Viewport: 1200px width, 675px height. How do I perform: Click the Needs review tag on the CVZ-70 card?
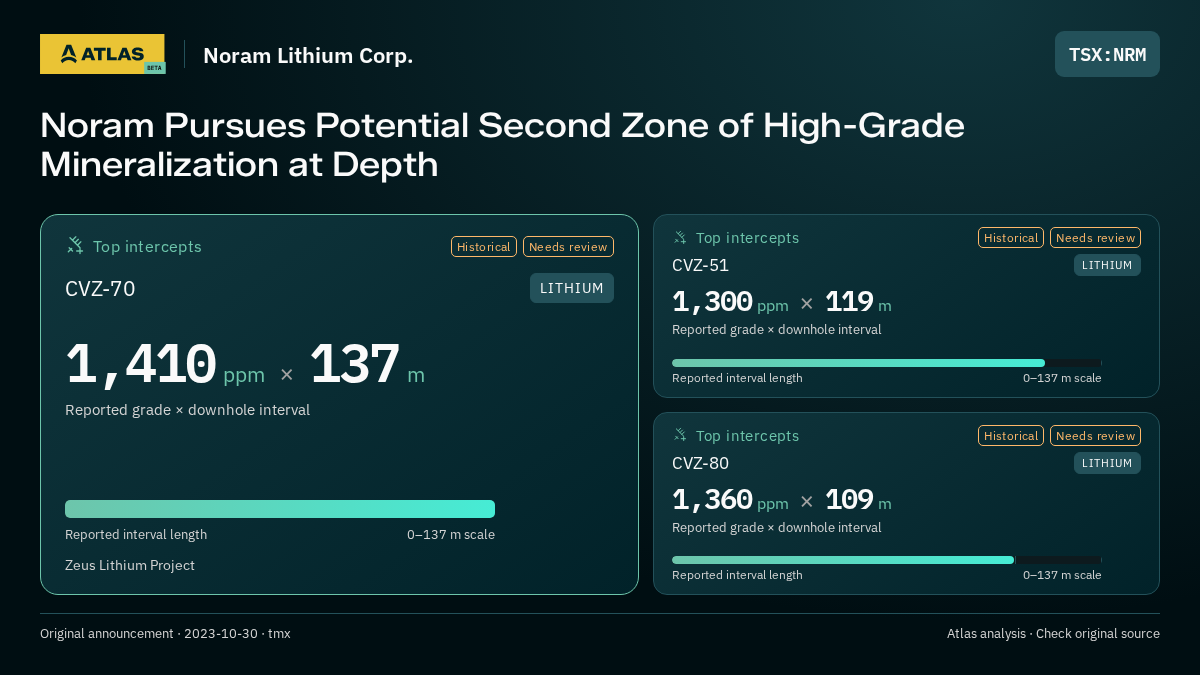[x=568, y=246]
